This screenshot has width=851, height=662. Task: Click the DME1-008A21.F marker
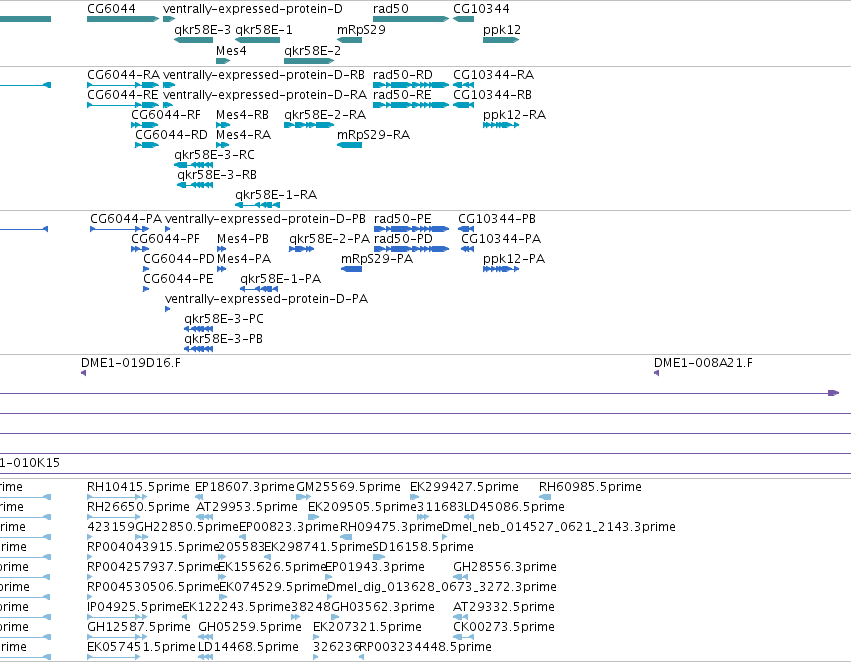(657, 373)
